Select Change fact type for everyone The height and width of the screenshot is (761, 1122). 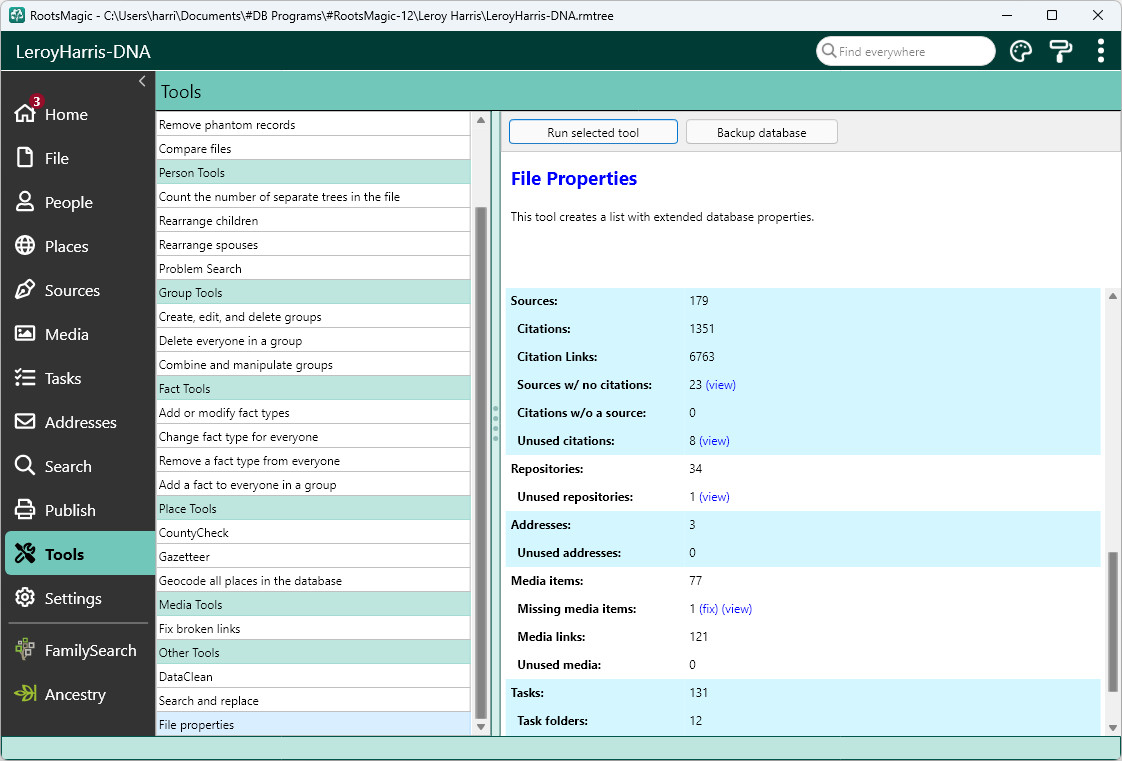pyautogui.click(x=313, y=436)
